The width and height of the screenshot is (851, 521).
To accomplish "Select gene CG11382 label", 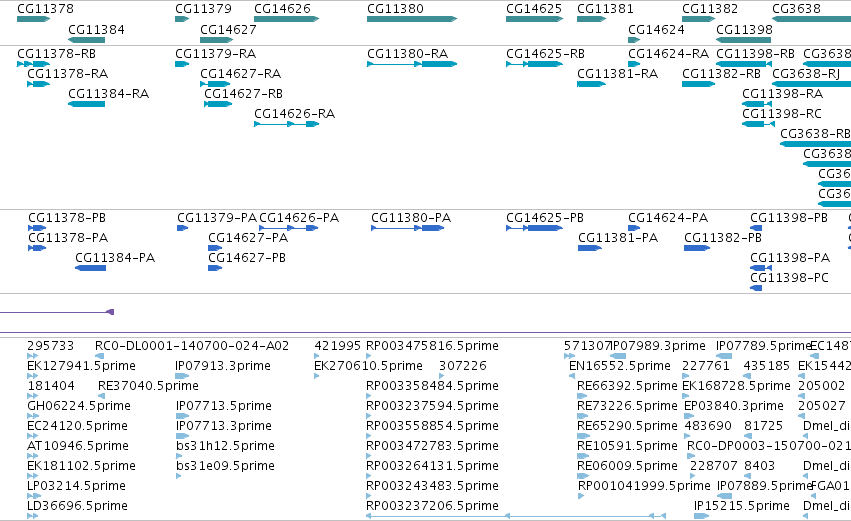I will [710, 9].
